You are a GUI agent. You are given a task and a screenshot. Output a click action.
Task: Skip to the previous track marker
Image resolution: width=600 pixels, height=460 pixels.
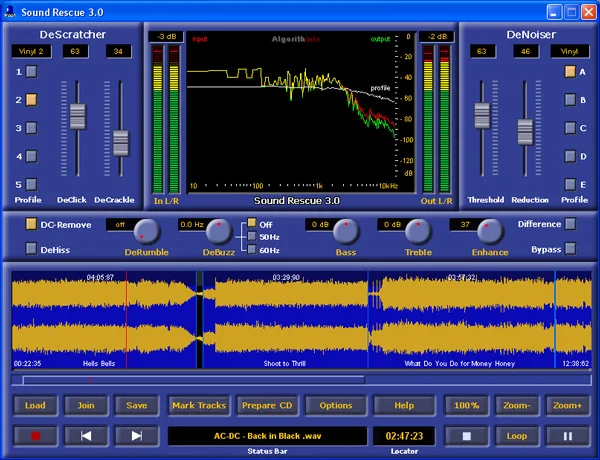(86, 436)
